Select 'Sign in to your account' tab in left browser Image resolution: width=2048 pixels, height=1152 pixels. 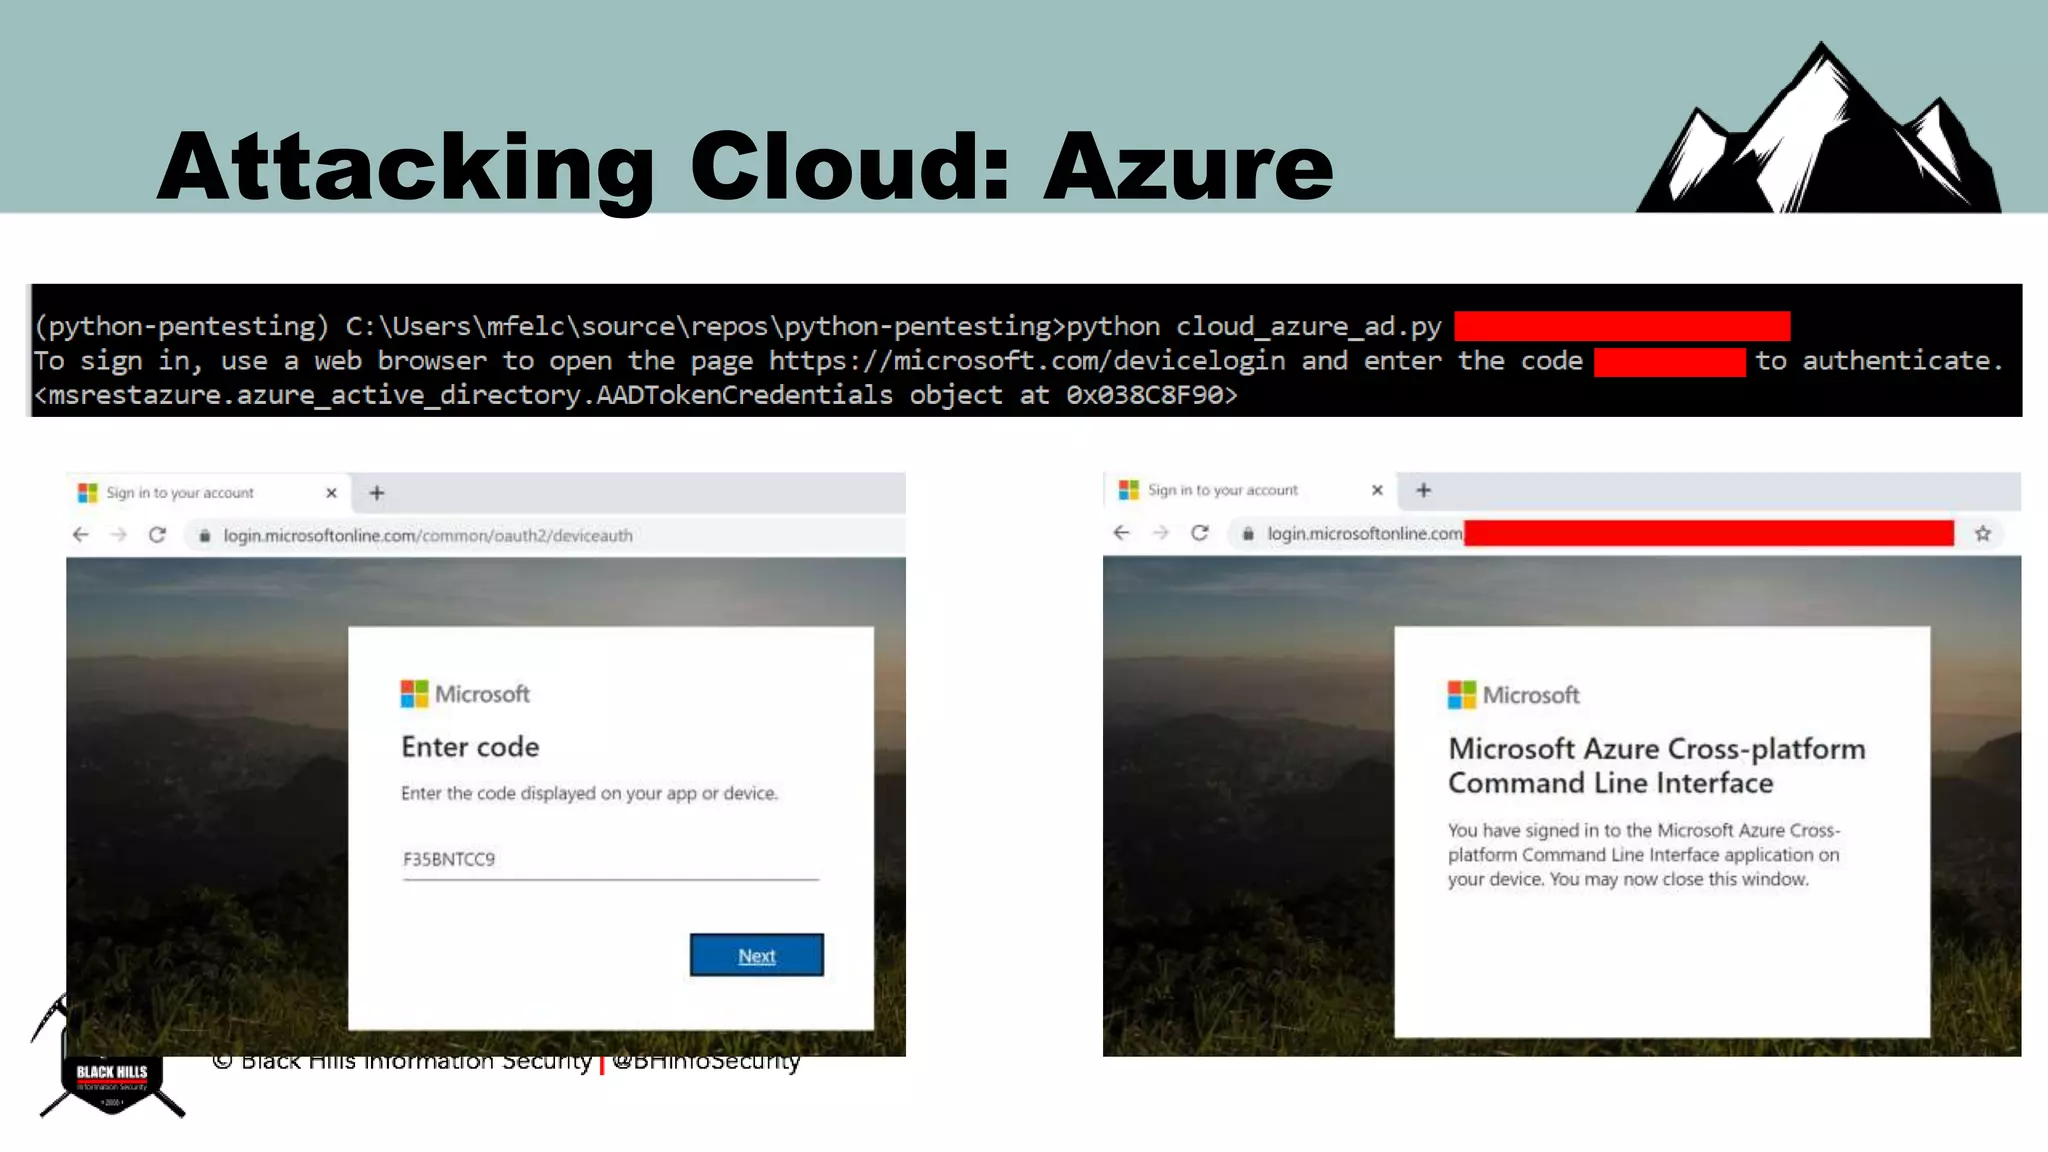(209, 493)
